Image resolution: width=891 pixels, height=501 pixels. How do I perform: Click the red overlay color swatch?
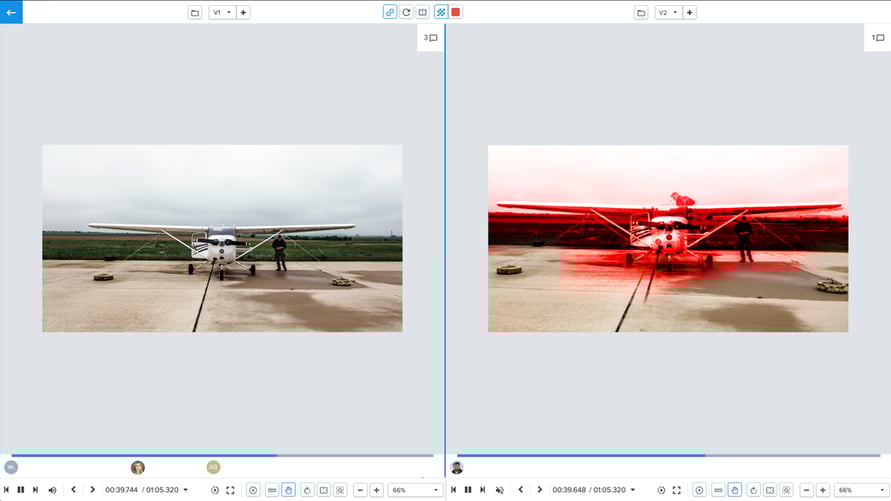tap(456, 12)
